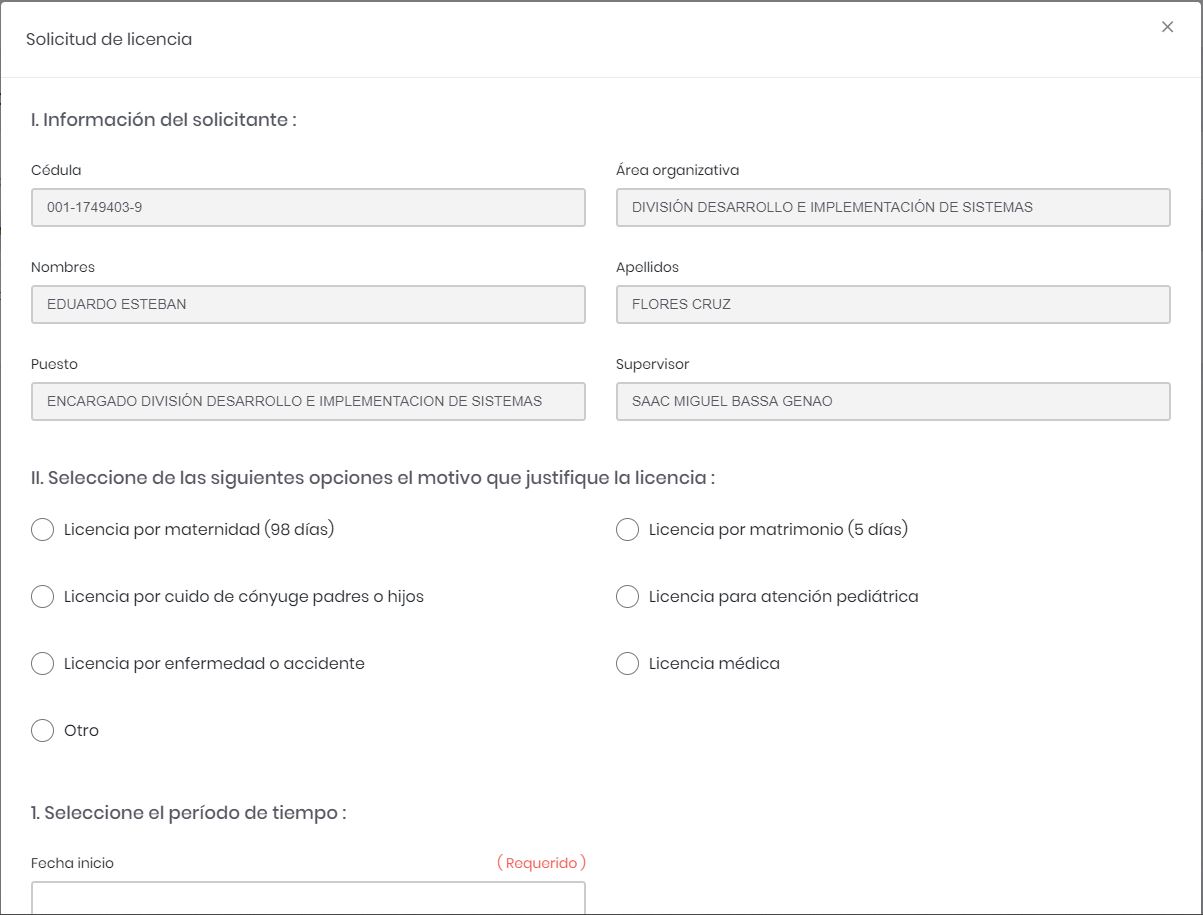This screenshot has height=915, width=1203.
Task: Pick Licencia para atención pediátrica
Action: 628,597
